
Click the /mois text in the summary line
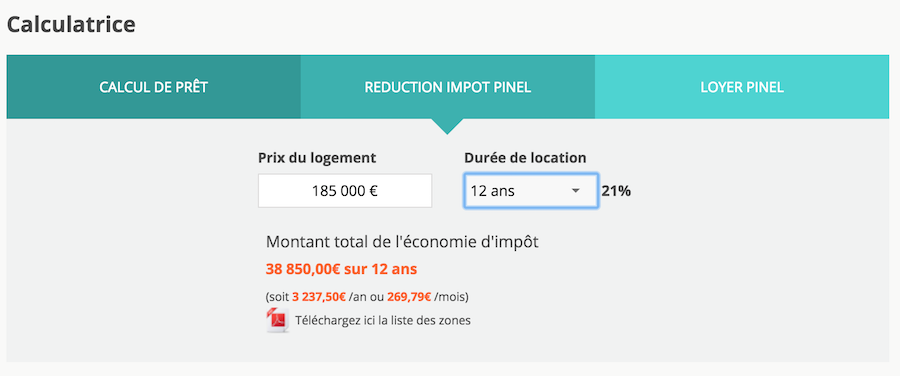coord(450,297)
